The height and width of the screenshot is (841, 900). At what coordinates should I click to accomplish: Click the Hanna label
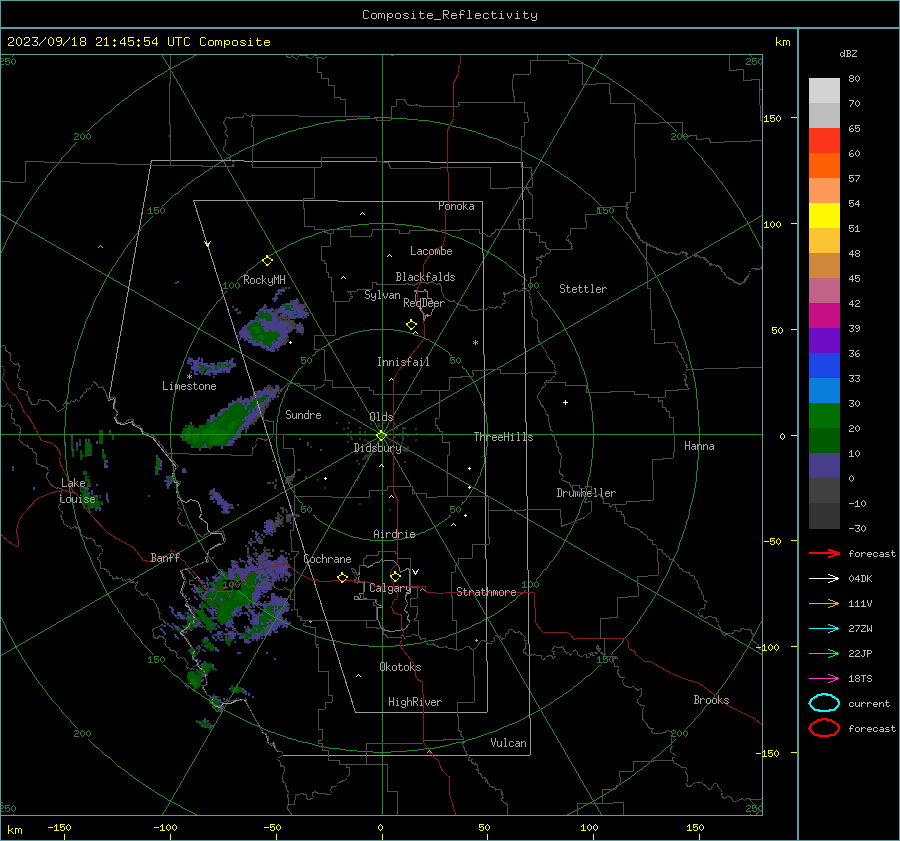pyautogui.click(x=699, y=446)
